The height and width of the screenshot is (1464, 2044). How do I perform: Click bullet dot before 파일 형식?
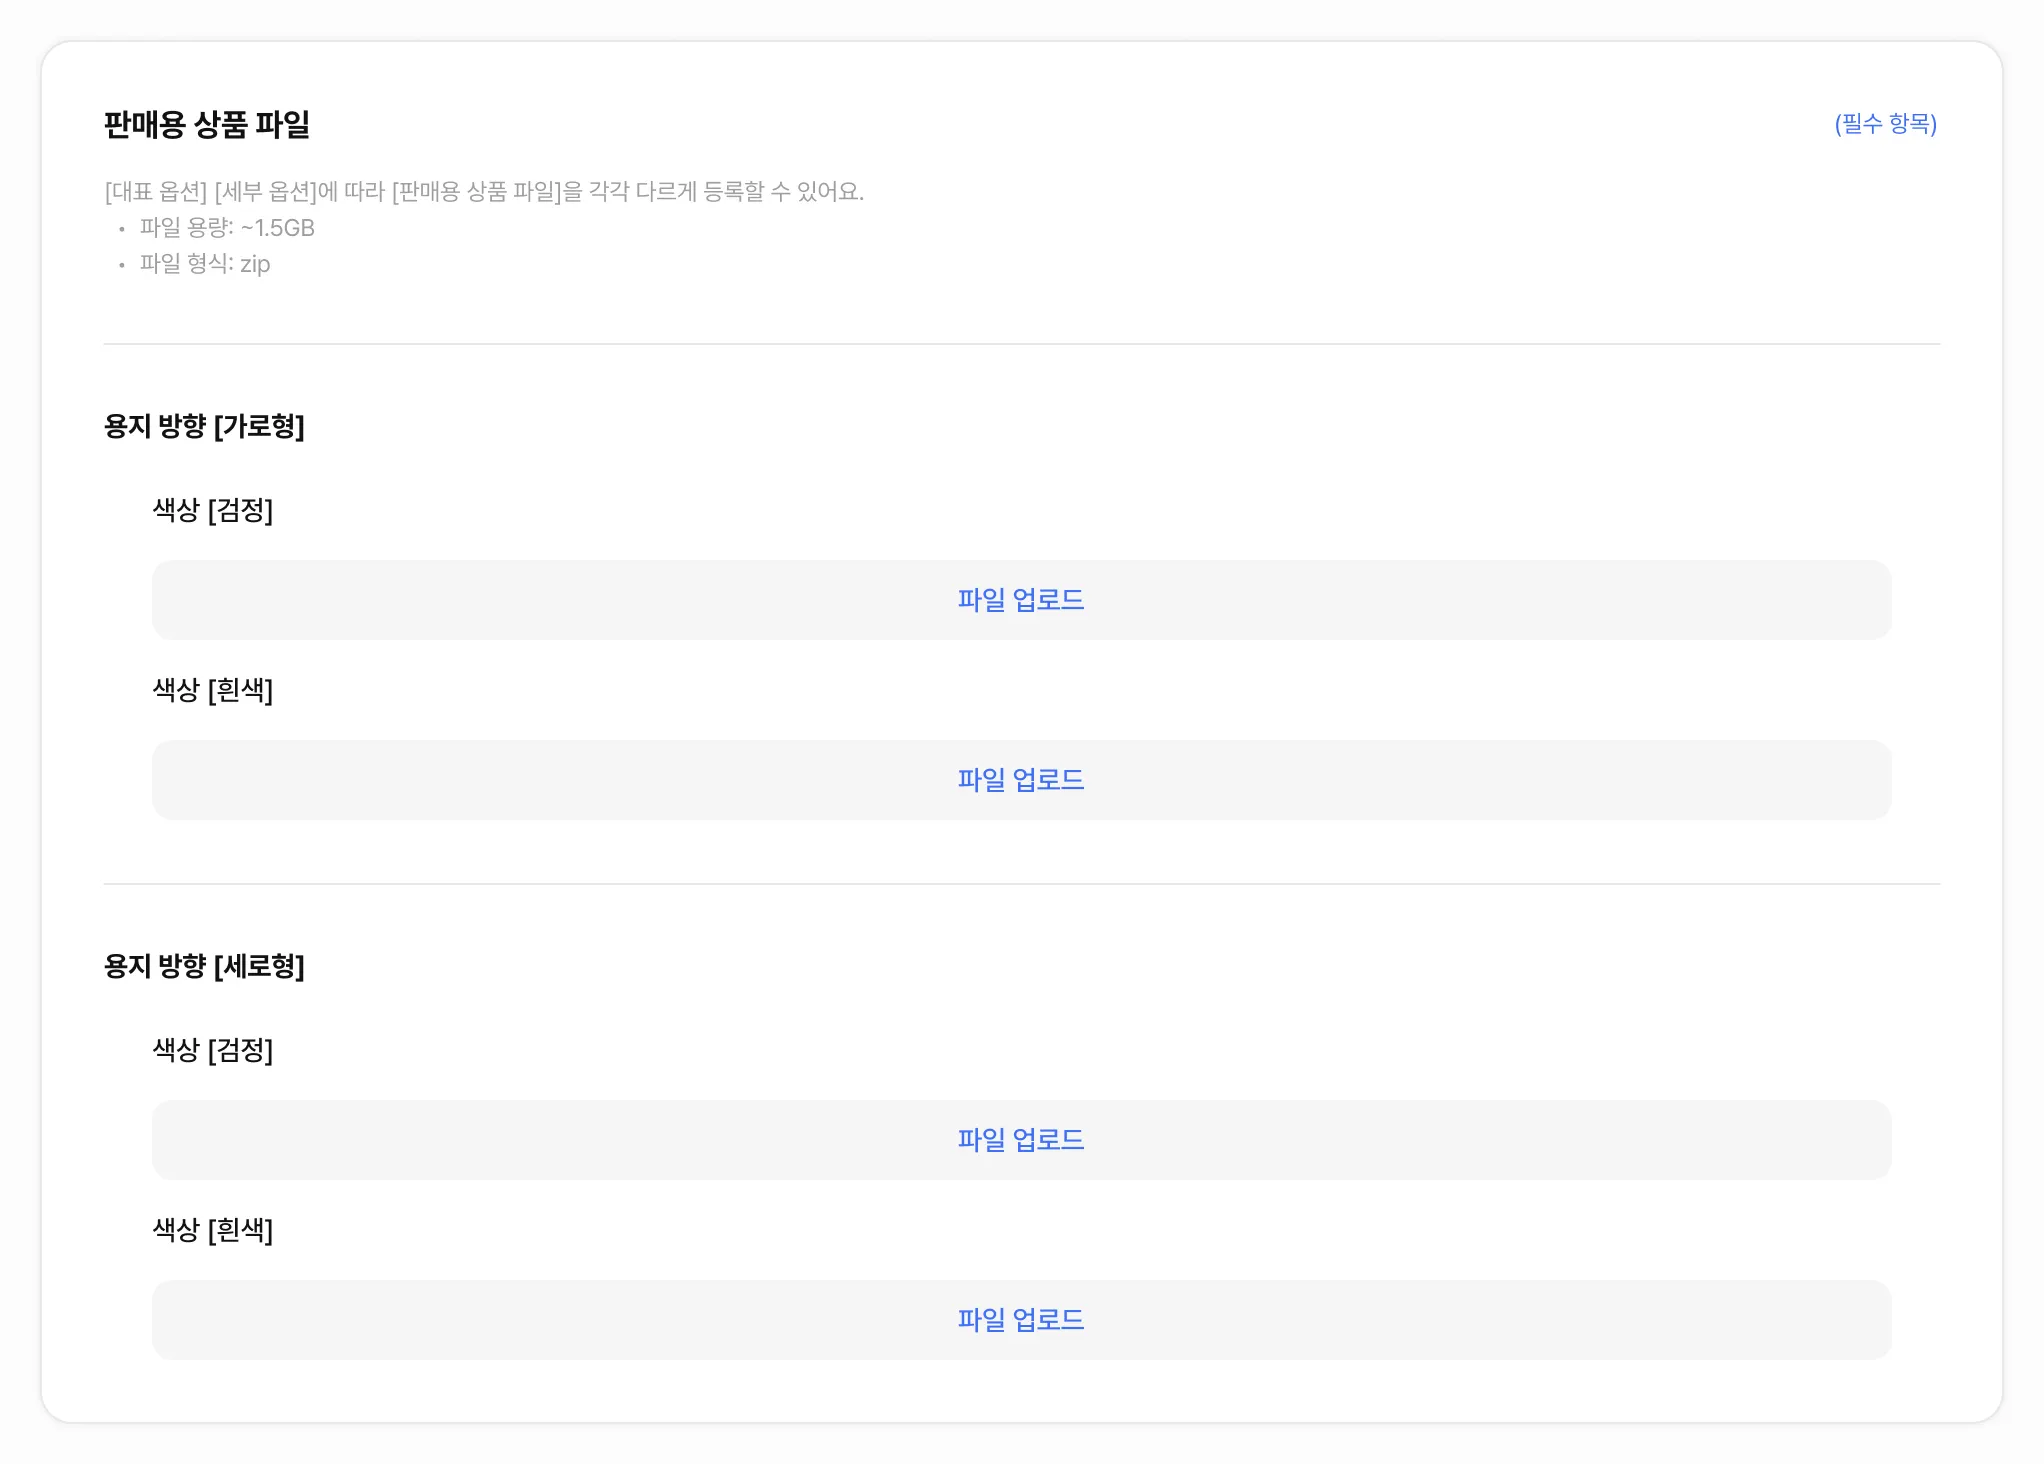[x=122, y=266]
